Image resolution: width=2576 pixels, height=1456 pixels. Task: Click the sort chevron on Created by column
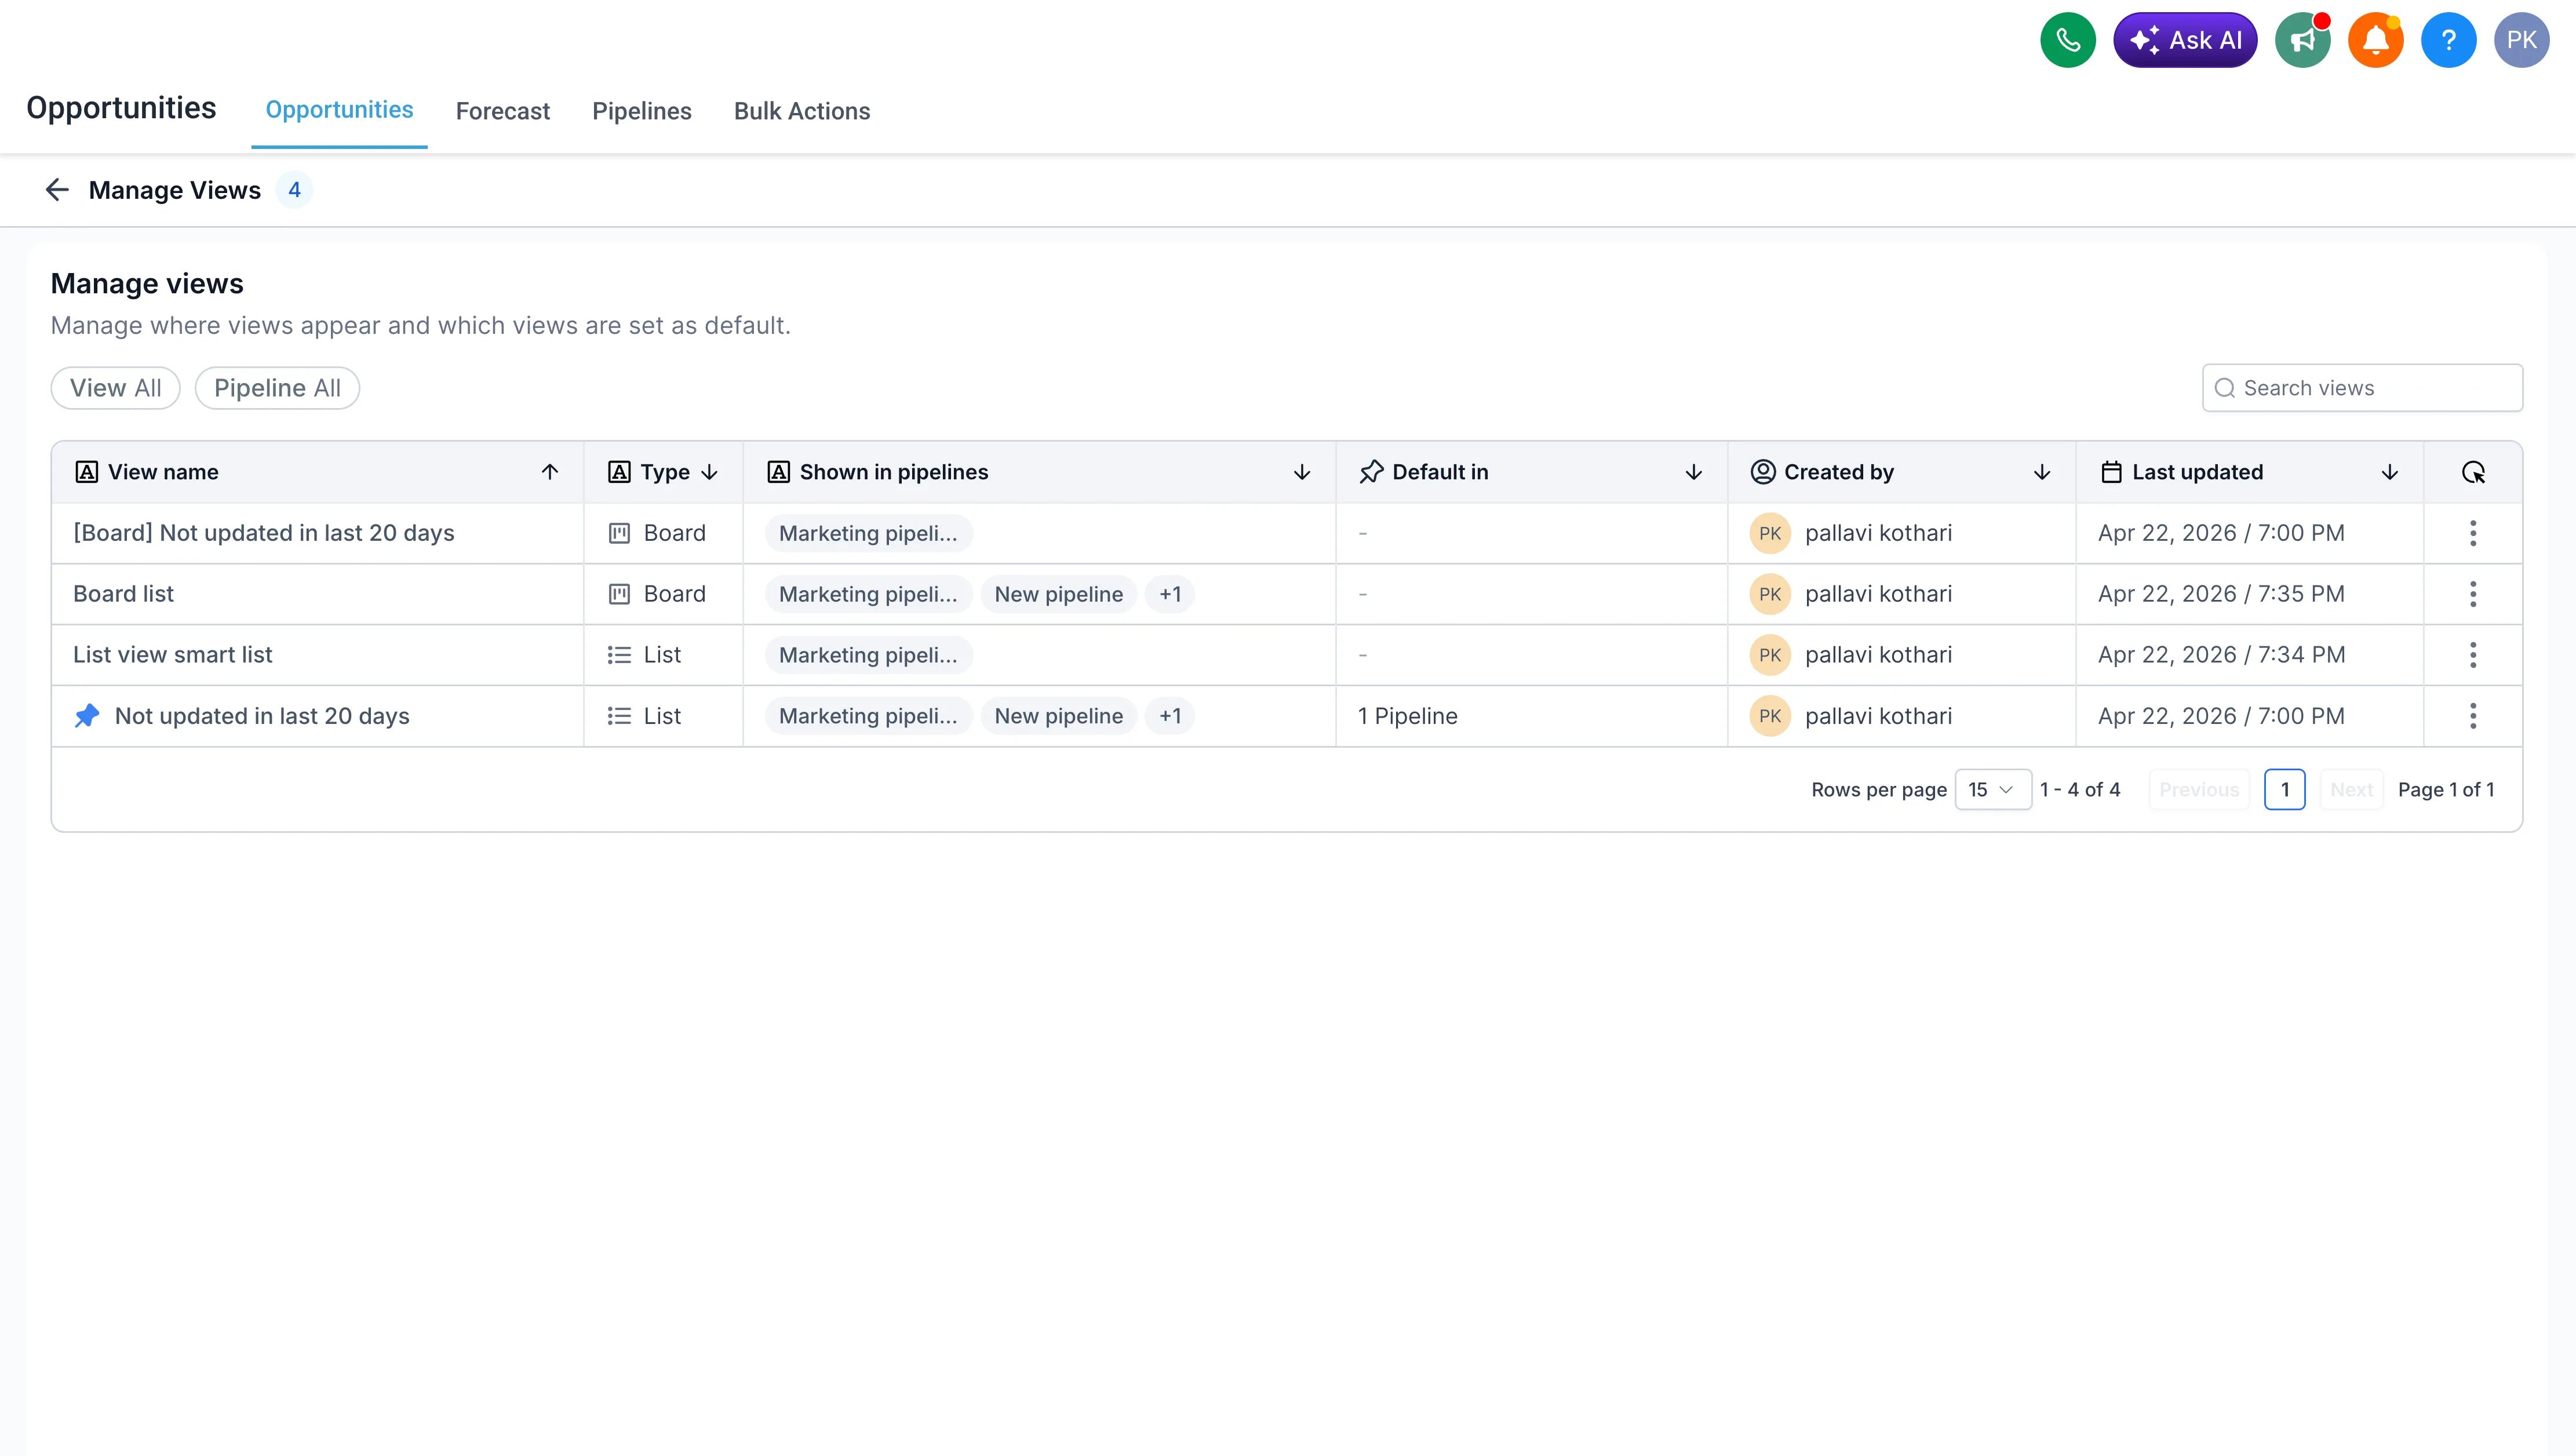point(2042,471)
